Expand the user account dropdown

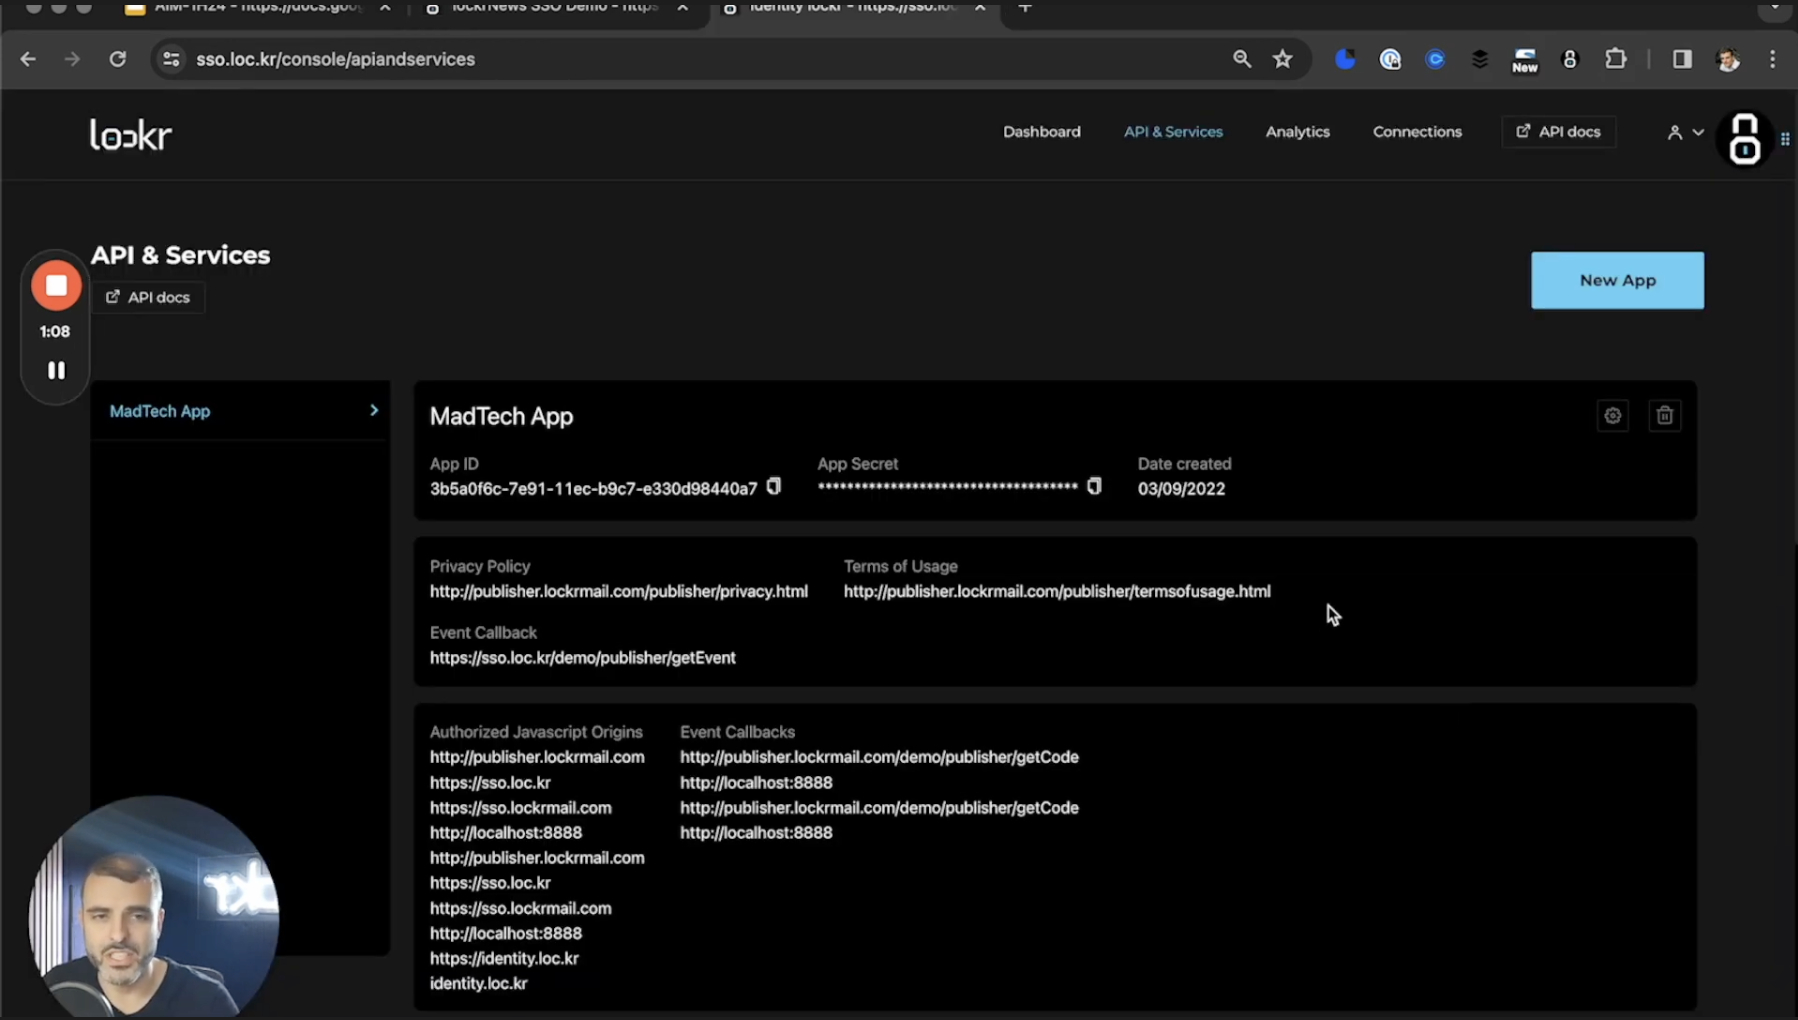tap(1685, 132)
